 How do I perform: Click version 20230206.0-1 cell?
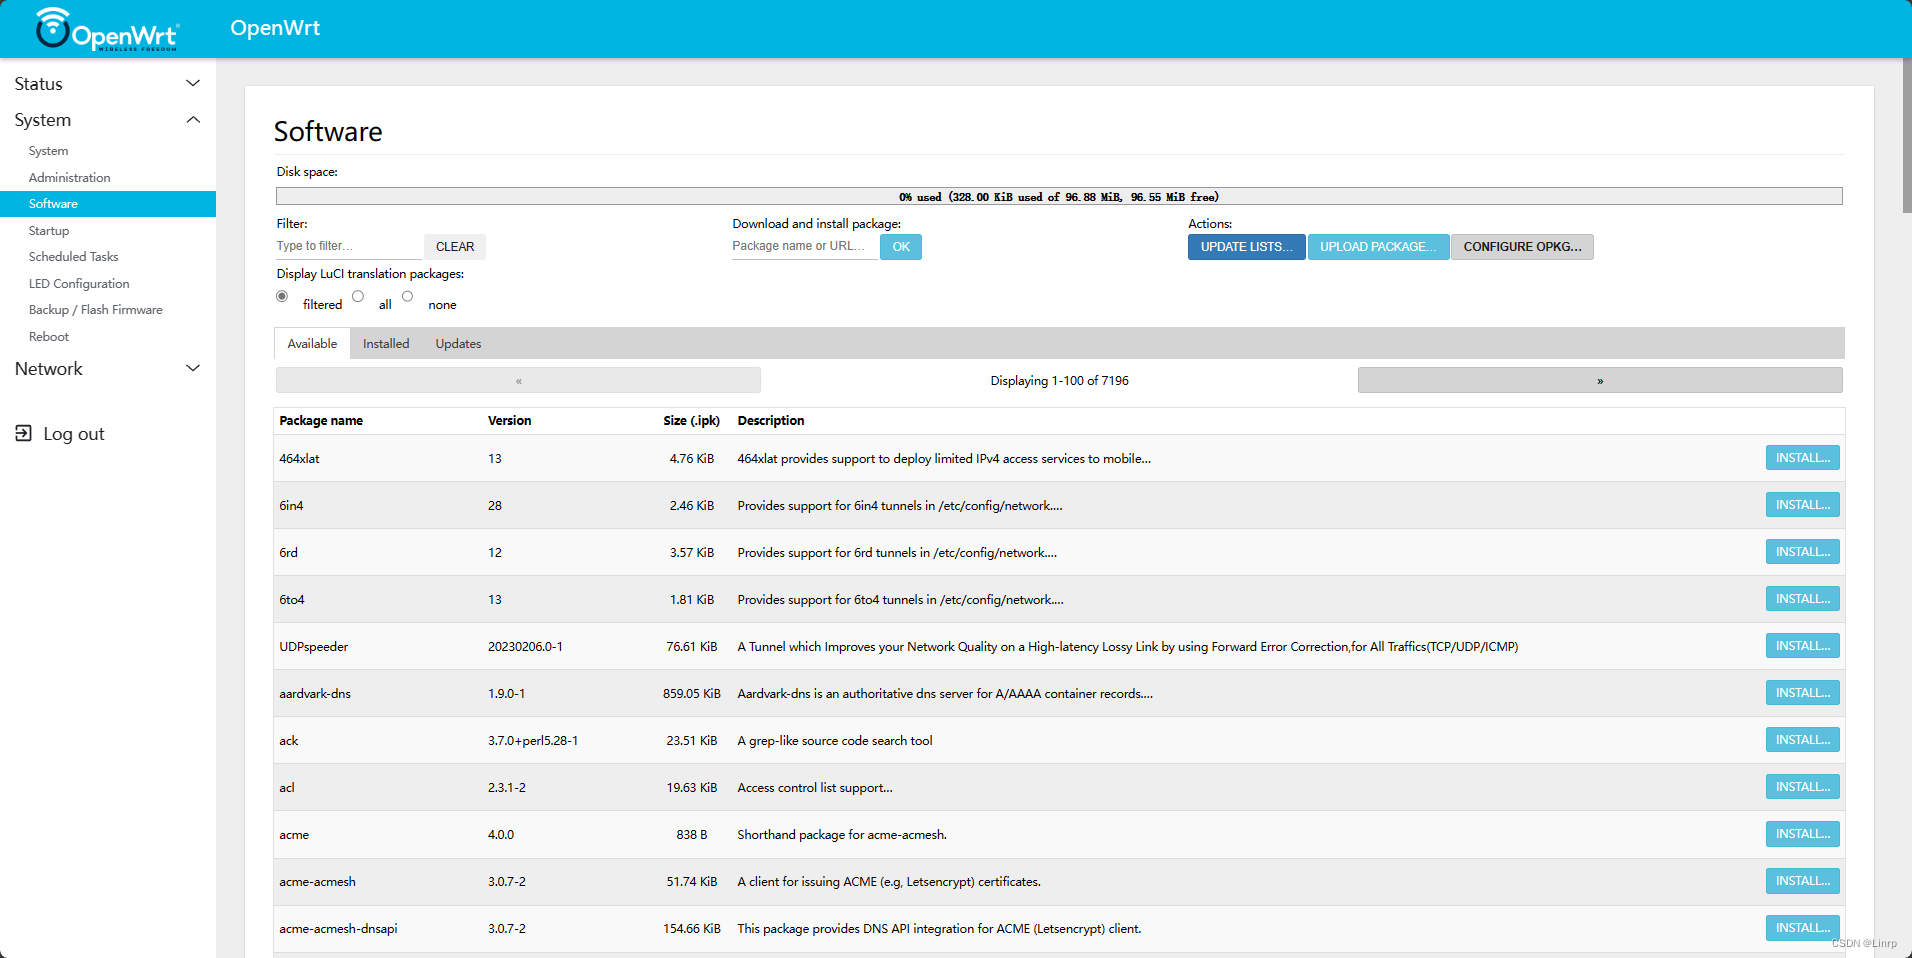click(525, 647)
